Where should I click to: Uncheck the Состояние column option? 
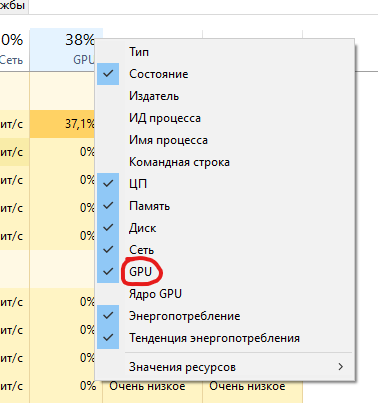225,74
